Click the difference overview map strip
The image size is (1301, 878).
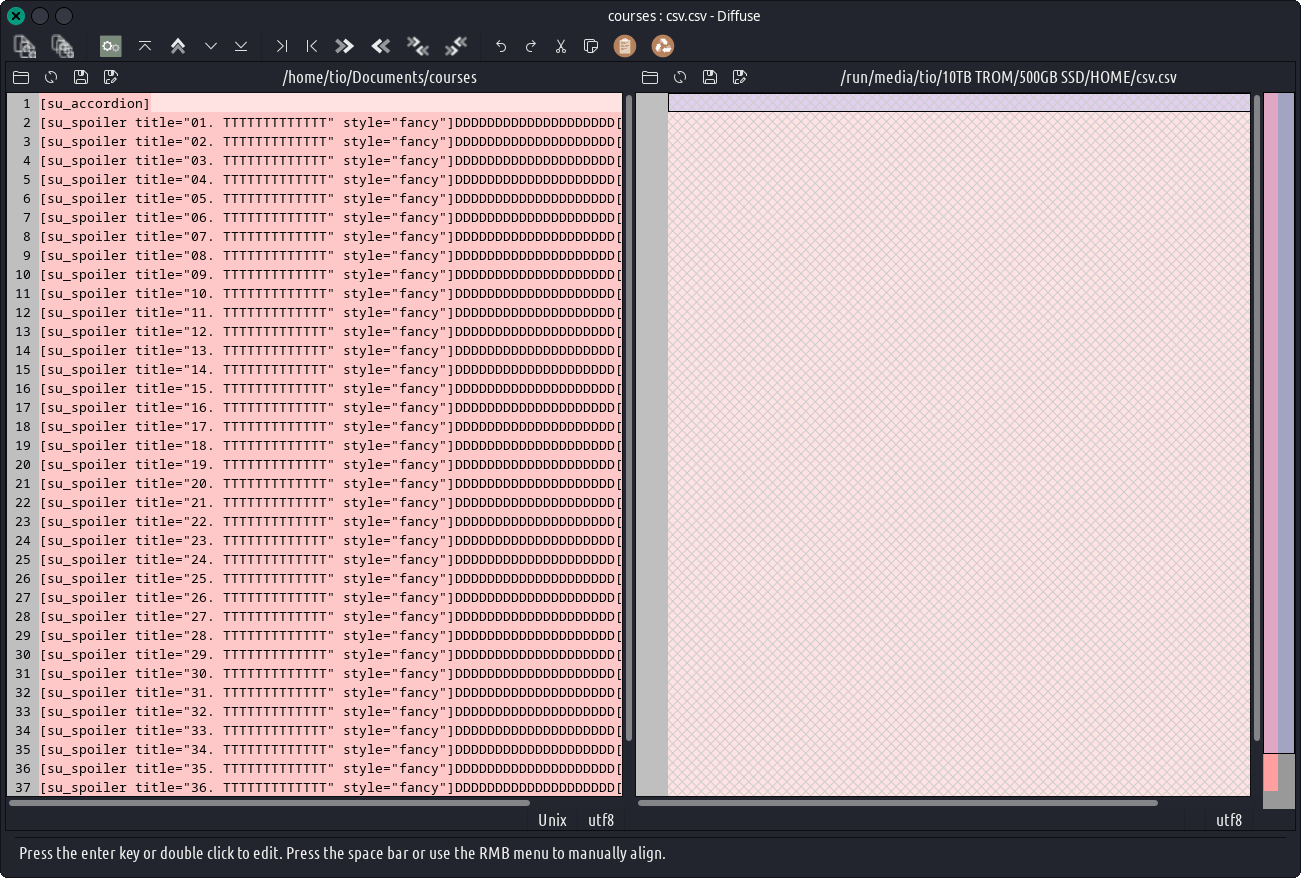coord(1279,450)
